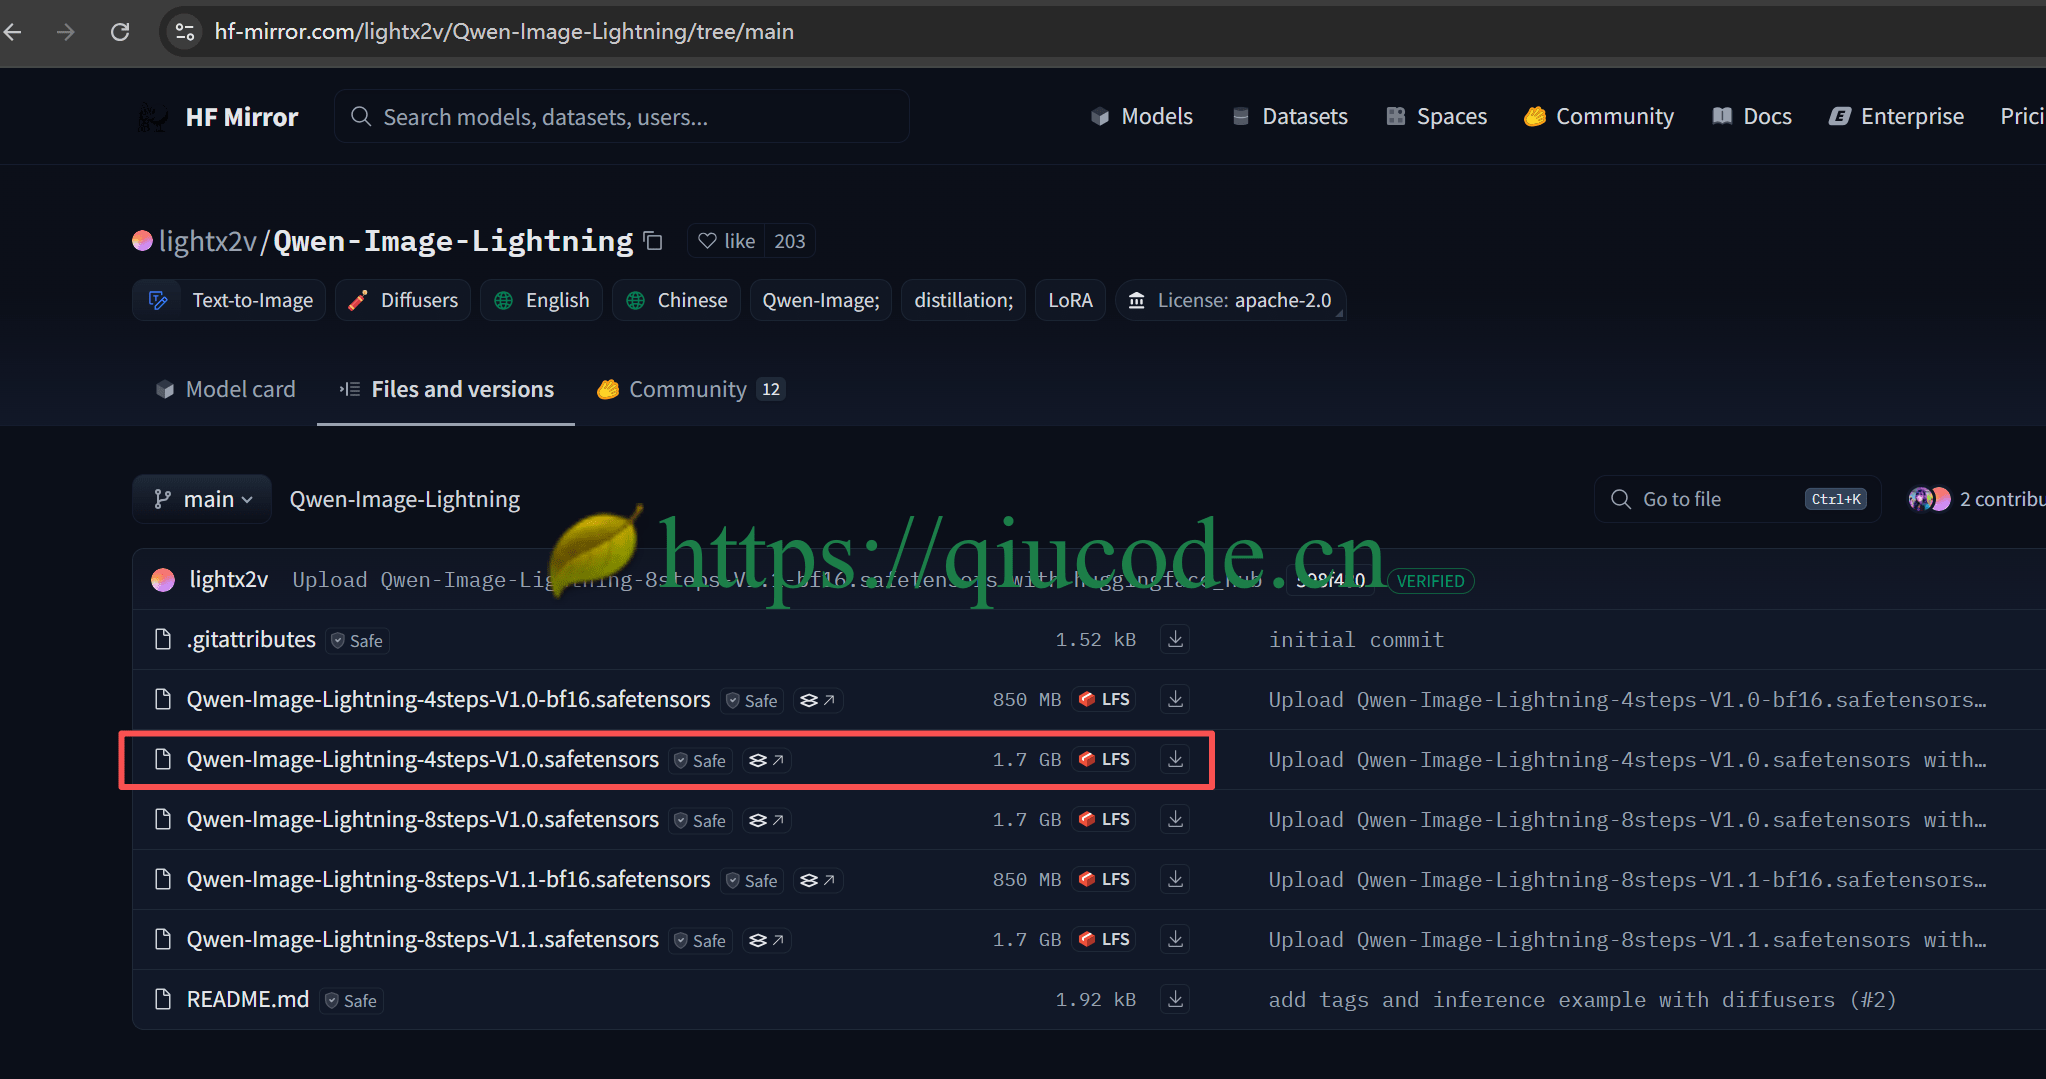The image size is (2046, 1079).
Task: Open the add tags and inference example commit
Action: (1582, 1000)
